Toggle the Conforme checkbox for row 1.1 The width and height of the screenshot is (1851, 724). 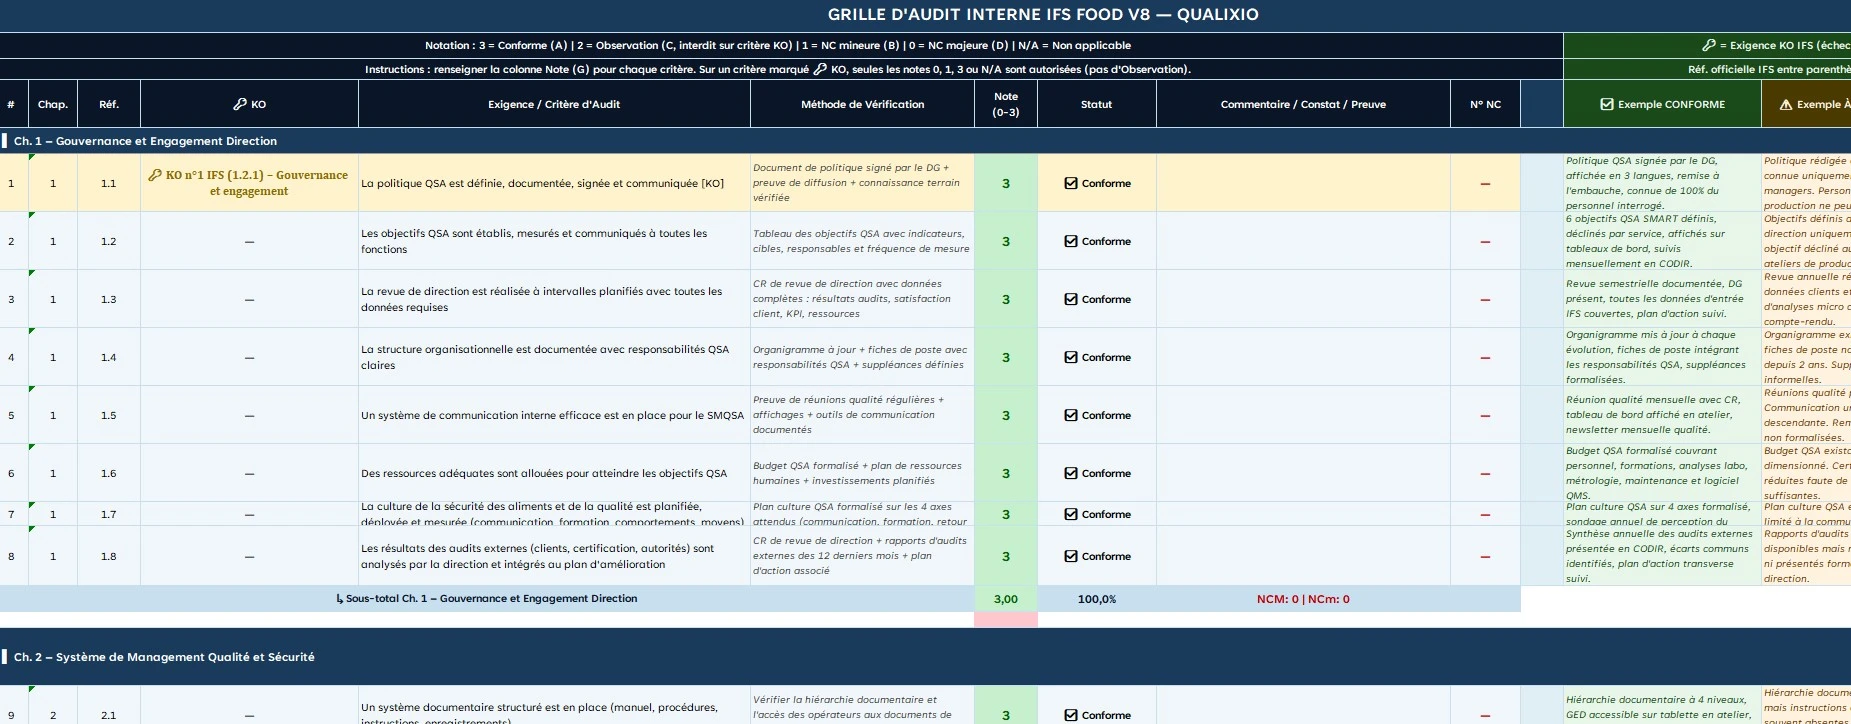[x=1071, y=183]
